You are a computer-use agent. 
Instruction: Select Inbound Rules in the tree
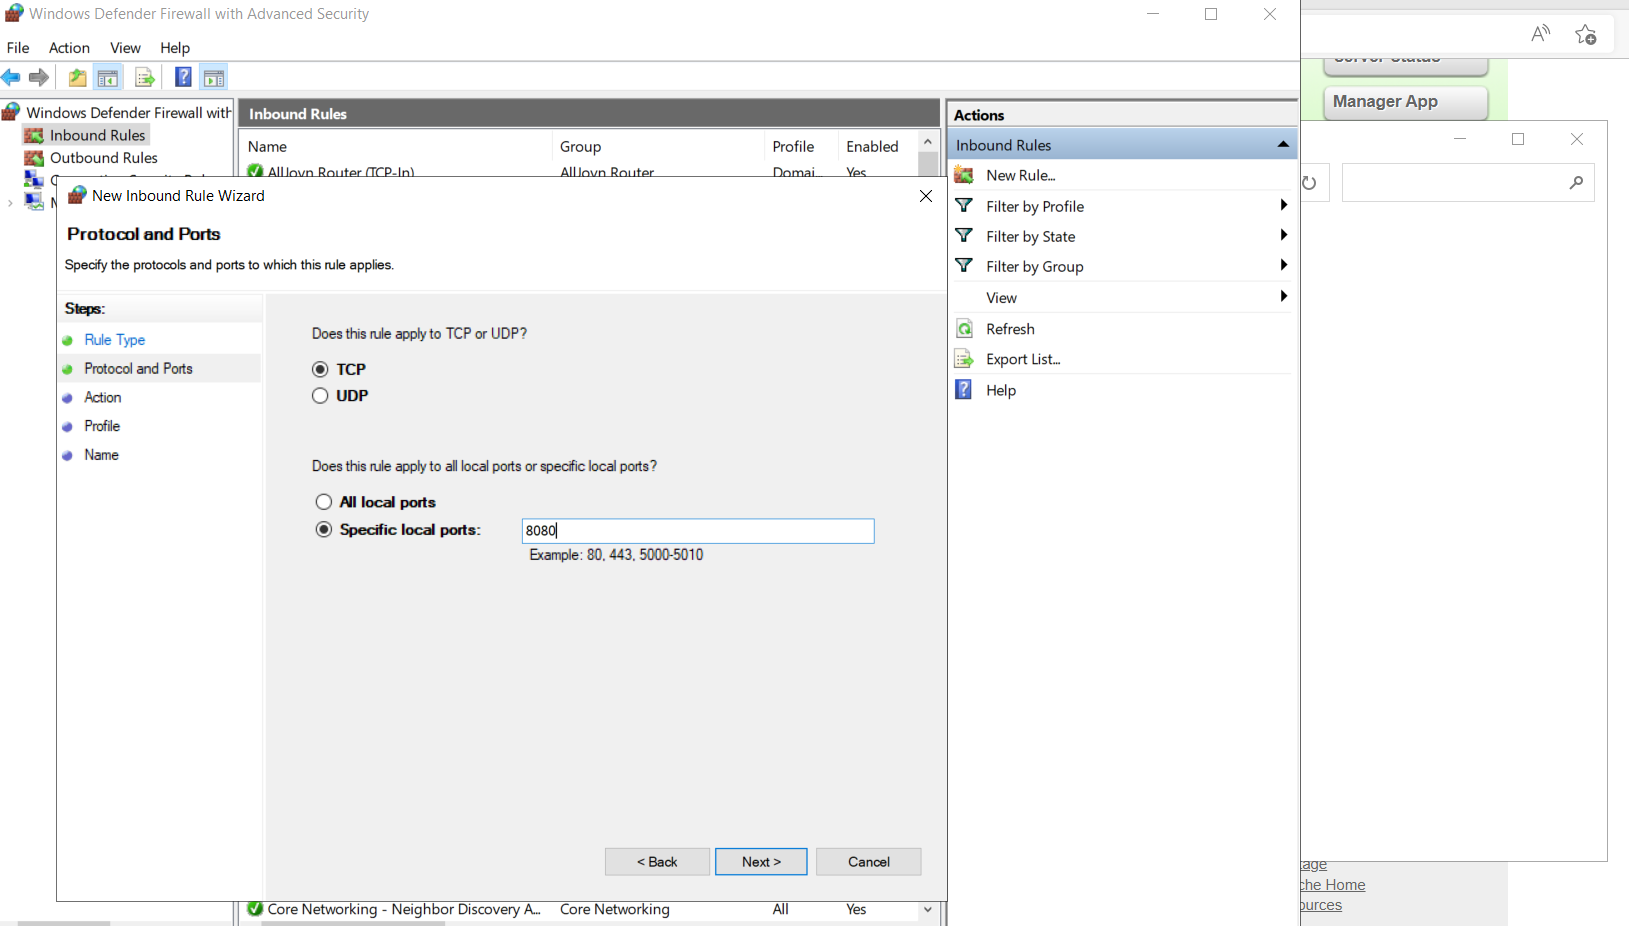click(98, 135)
